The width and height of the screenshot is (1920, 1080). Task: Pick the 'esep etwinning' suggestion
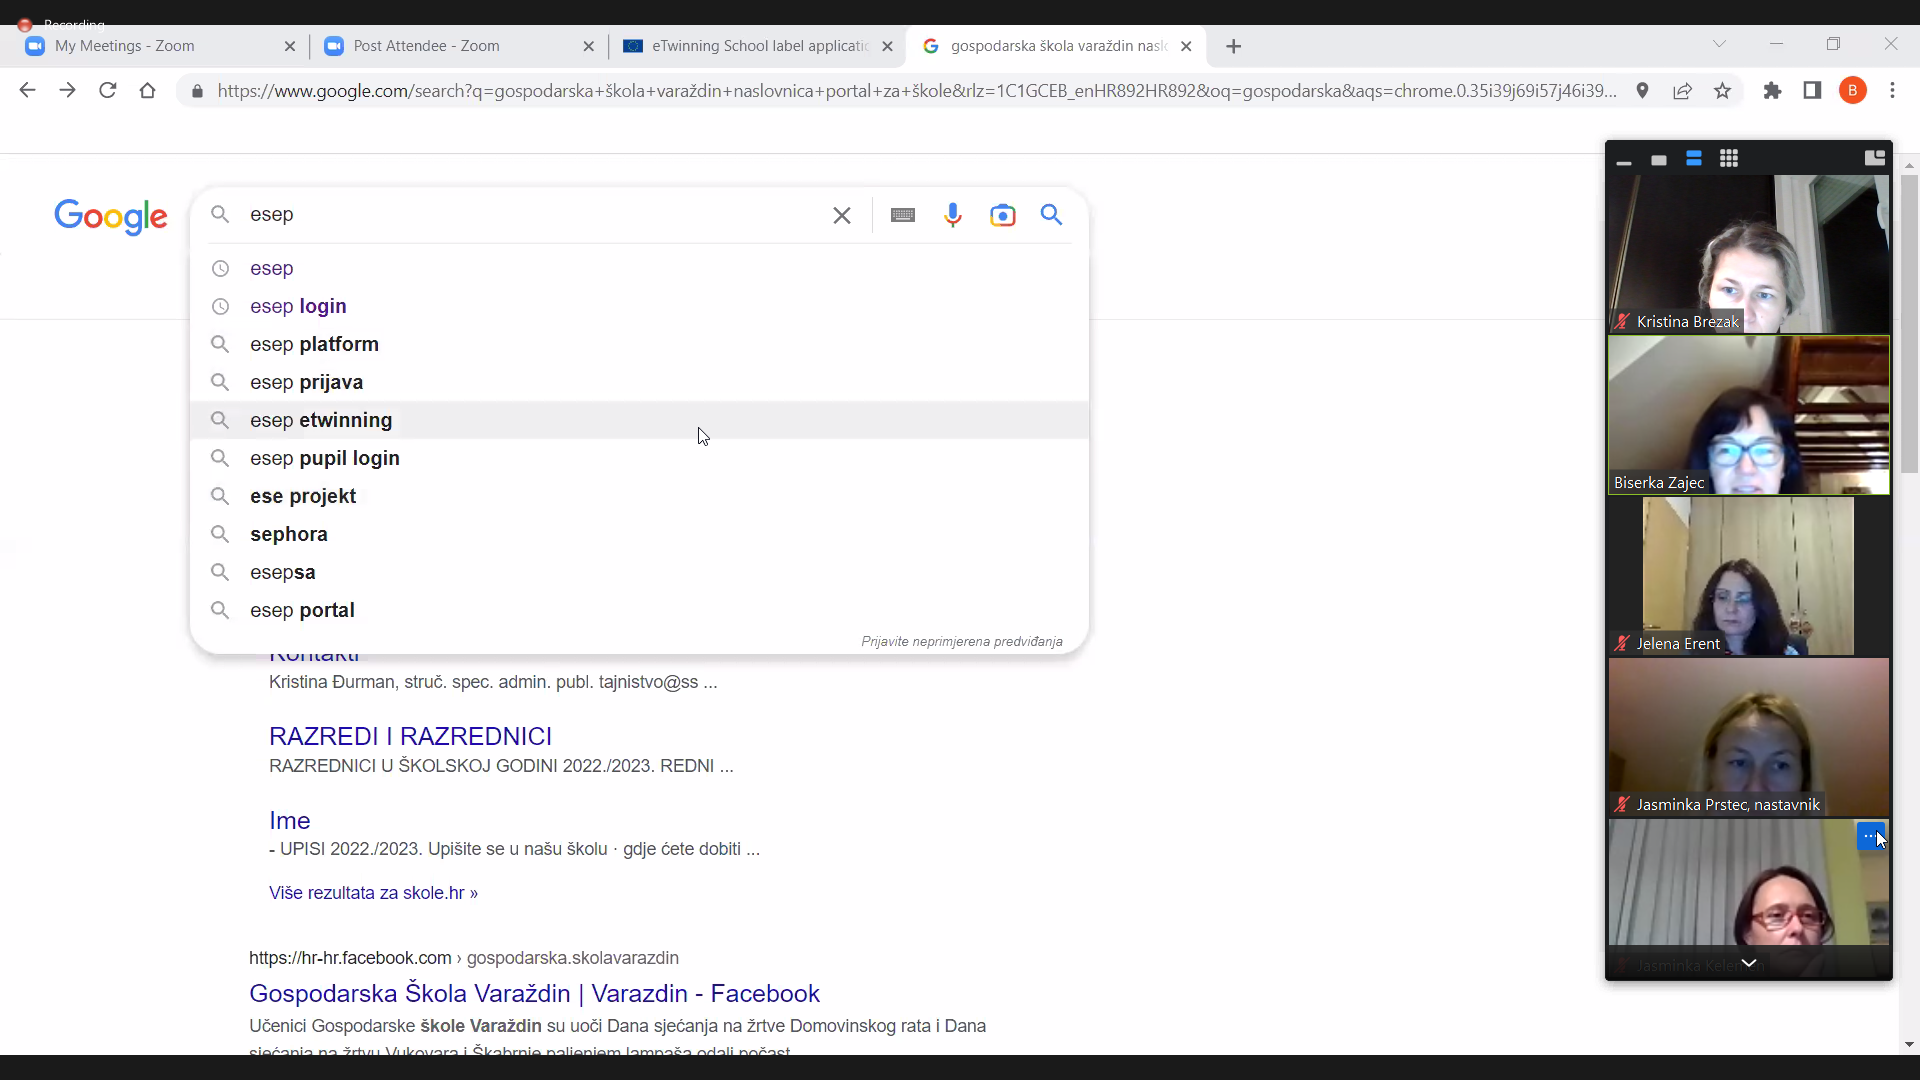(639, 420)
